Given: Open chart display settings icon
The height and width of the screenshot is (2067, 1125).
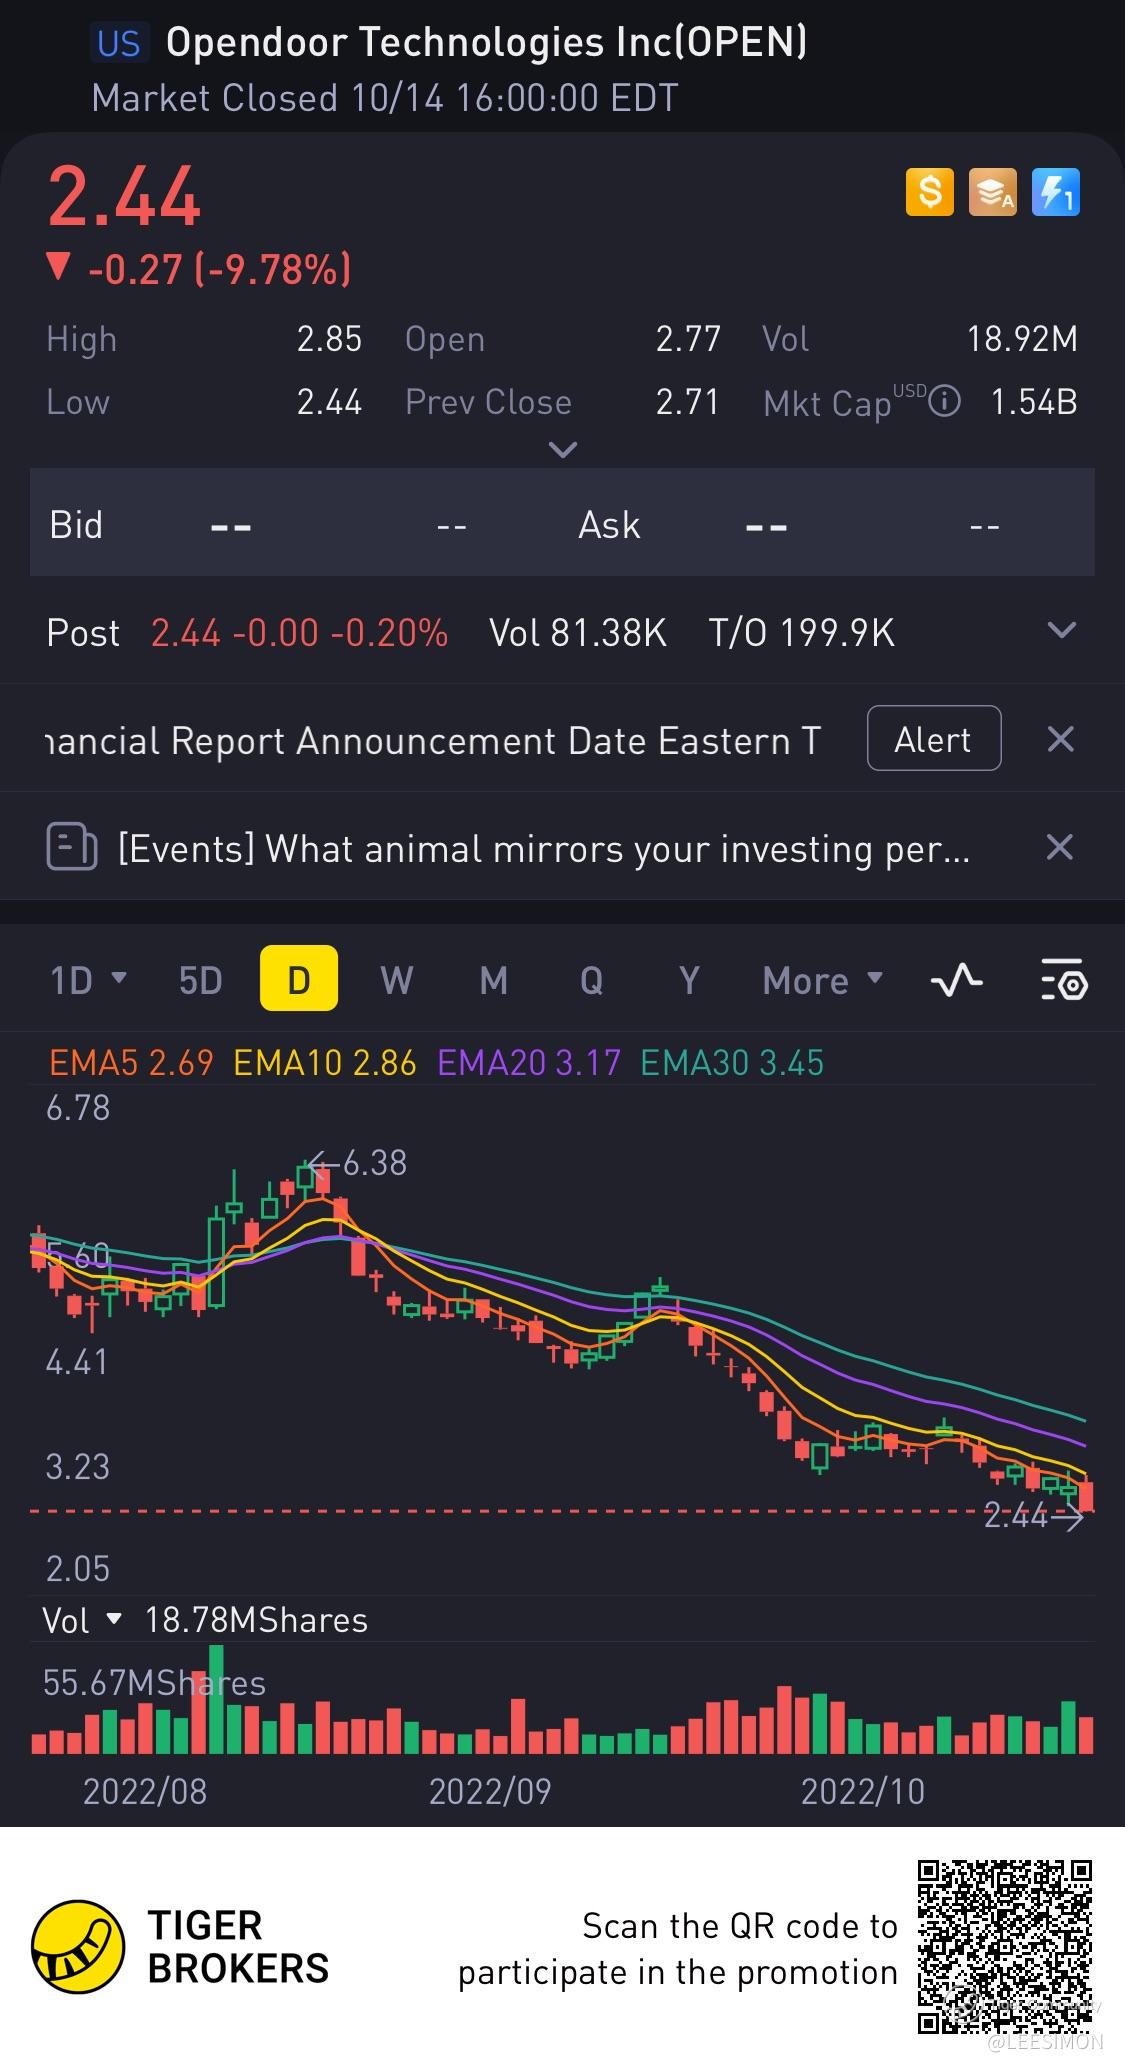Looking at the screenshot, I should pos(1064,980).
